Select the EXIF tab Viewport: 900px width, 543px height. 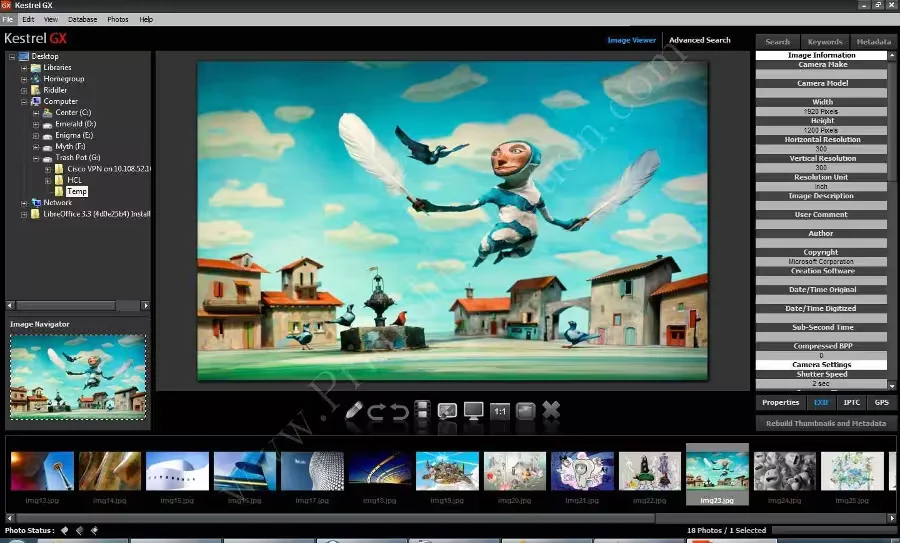pyautogui.click(x=821, y=402)
